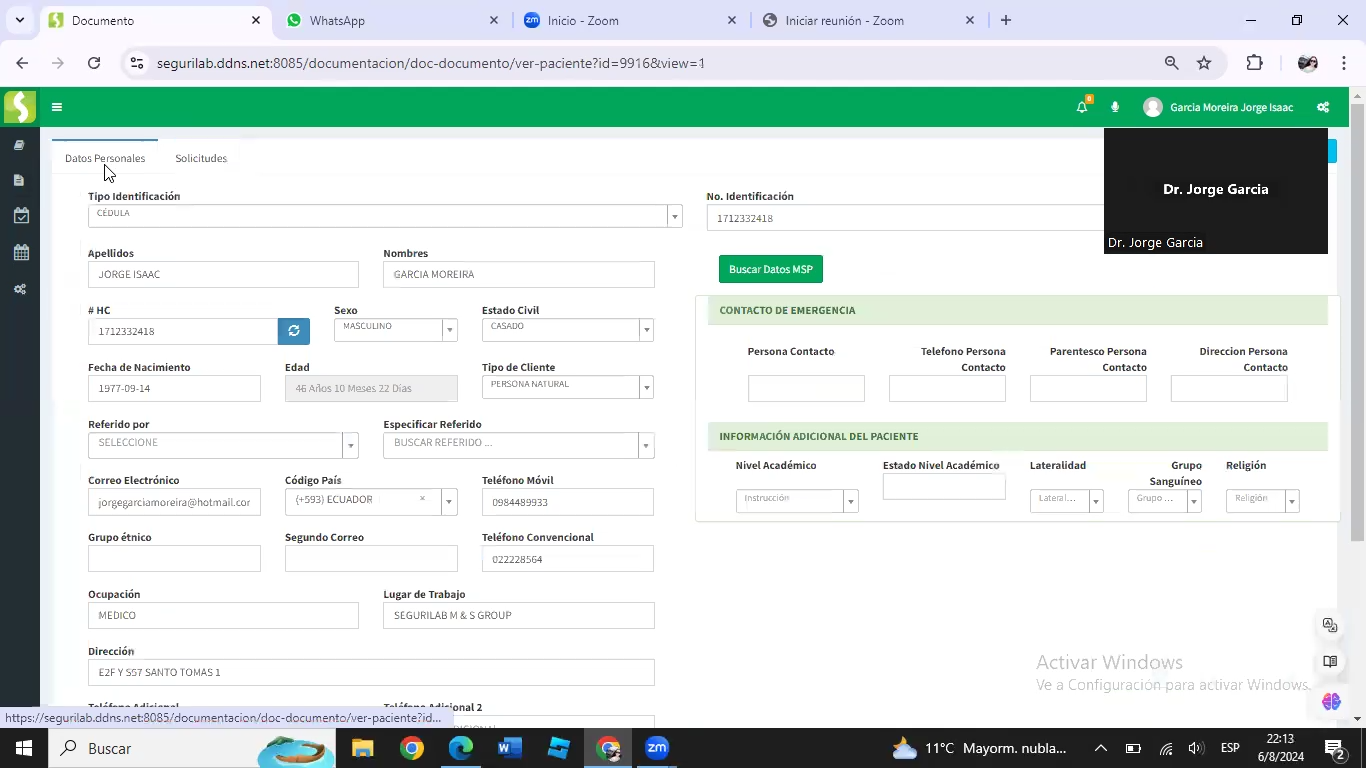The height and width of the screenshot is (768, 1366).
Task: Open a new browser tab
Action: click(1006, 20)
